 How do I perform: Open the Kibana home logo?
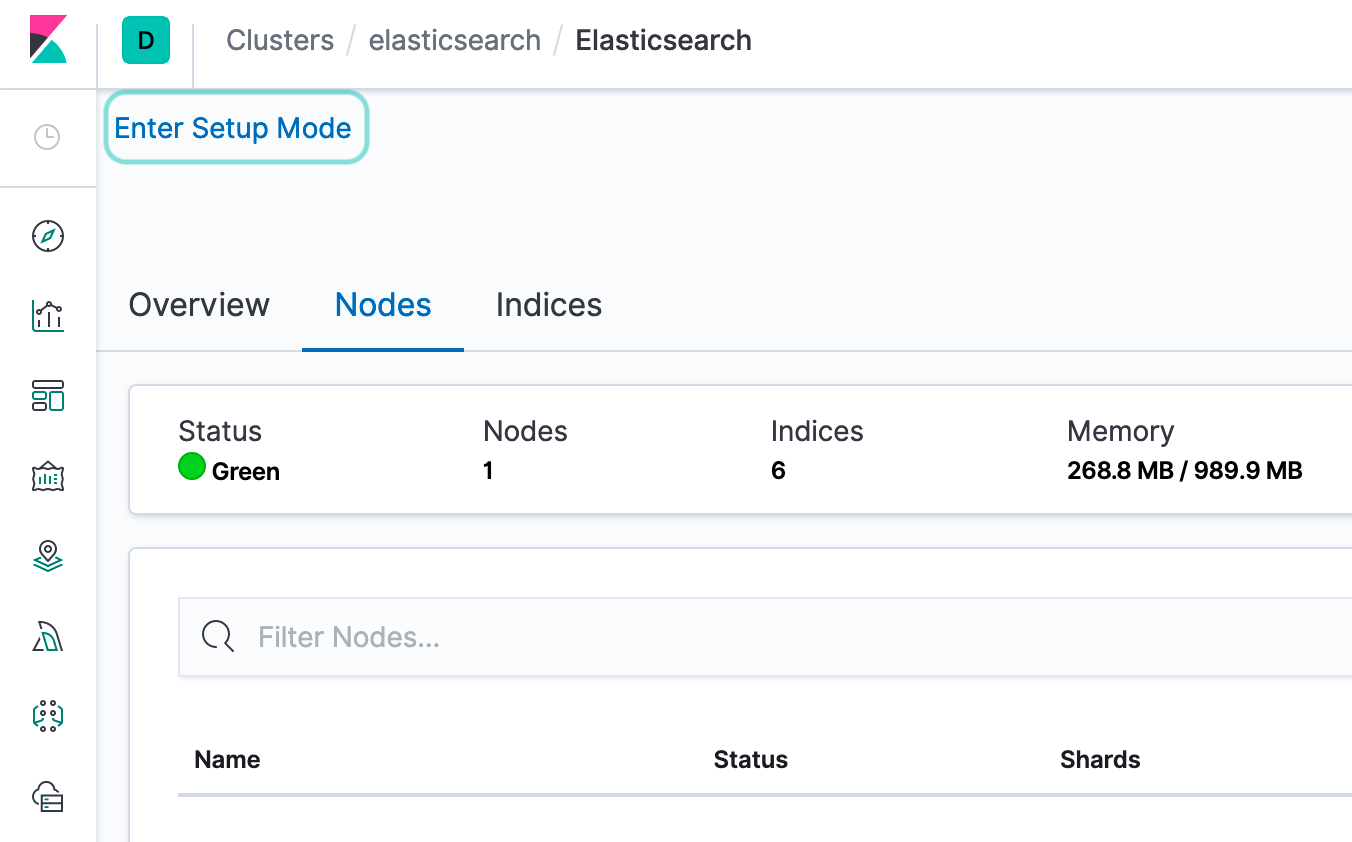coord(48,40)
